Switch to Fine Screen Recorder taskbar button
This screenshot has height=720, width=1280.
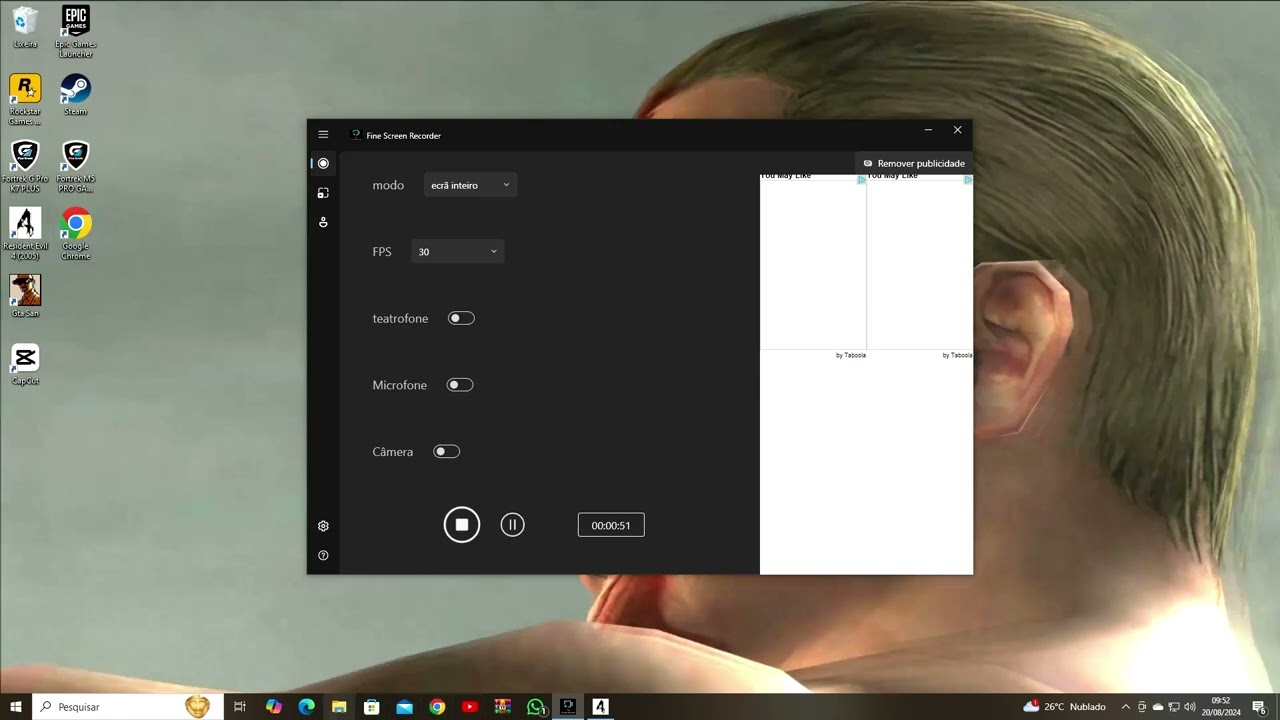pyautogui.click(x=568, y=707)
